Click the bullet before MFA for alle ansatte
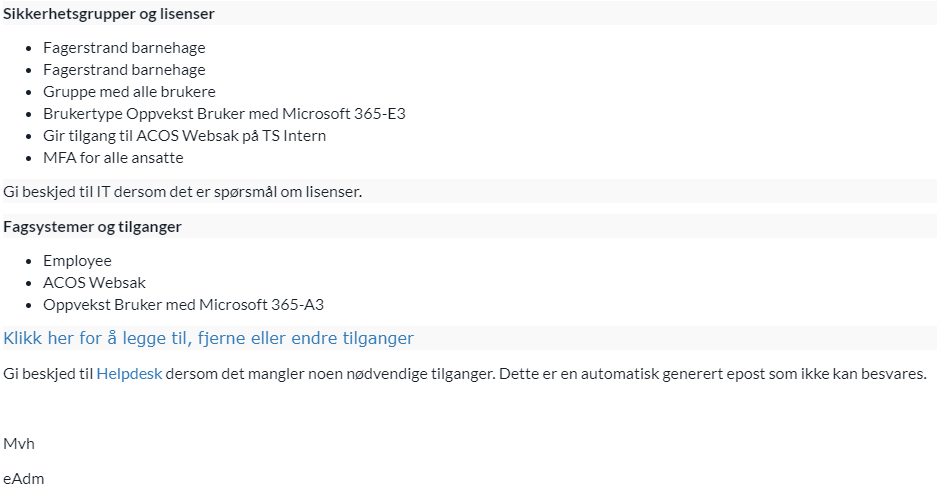 [x=28, y=158]
